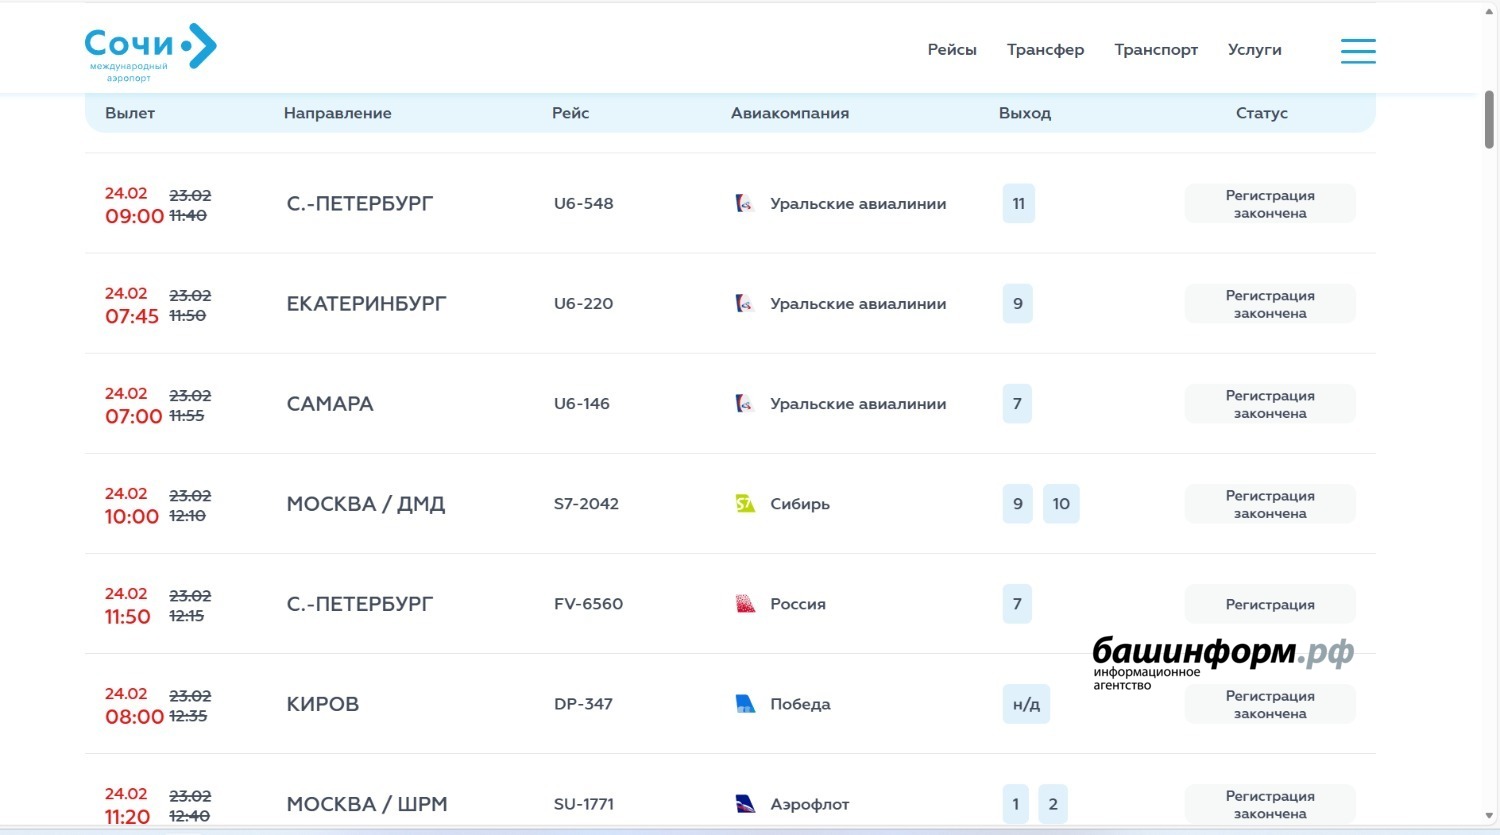Viewport: 1500px width, 835px height.
Task: Open the Трансфер menu item
Action: click(1045, 50)
